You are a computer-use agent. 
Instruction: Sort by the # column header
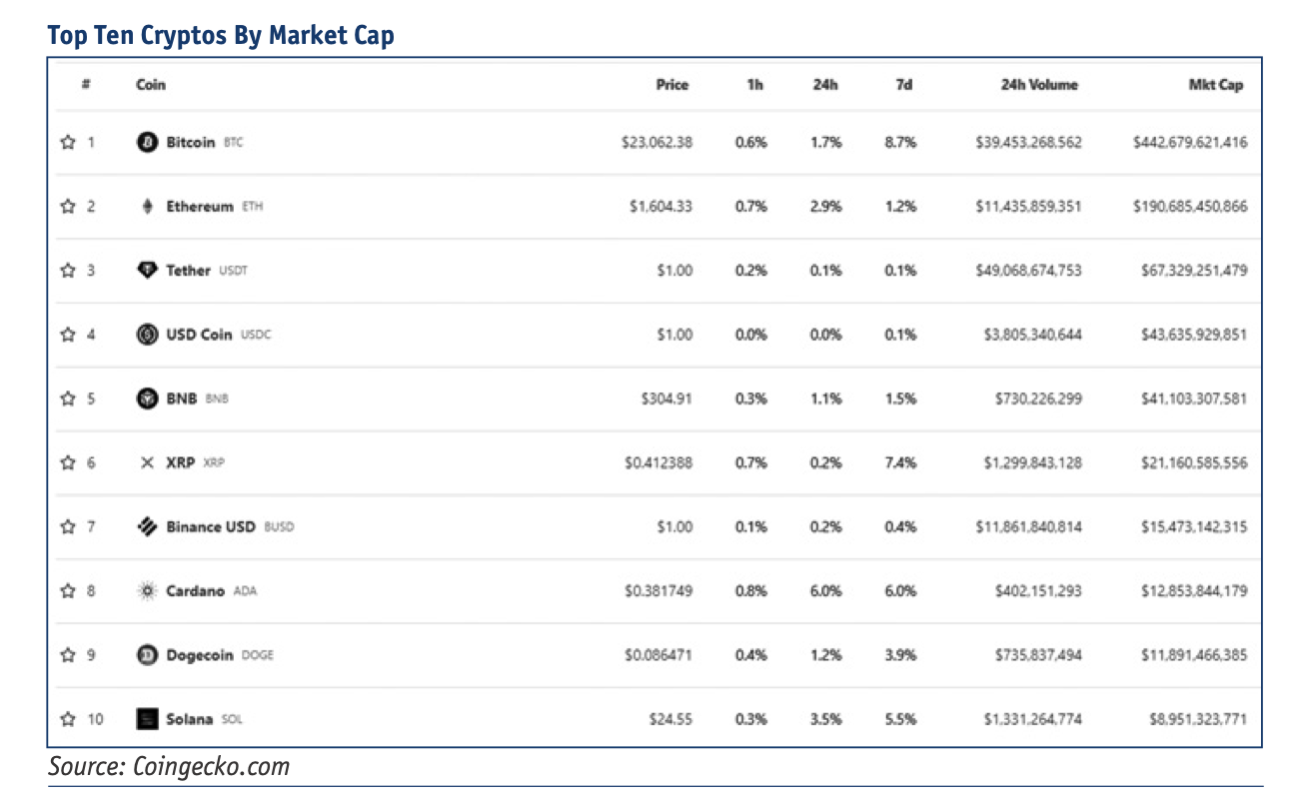[x=86, y=85]
